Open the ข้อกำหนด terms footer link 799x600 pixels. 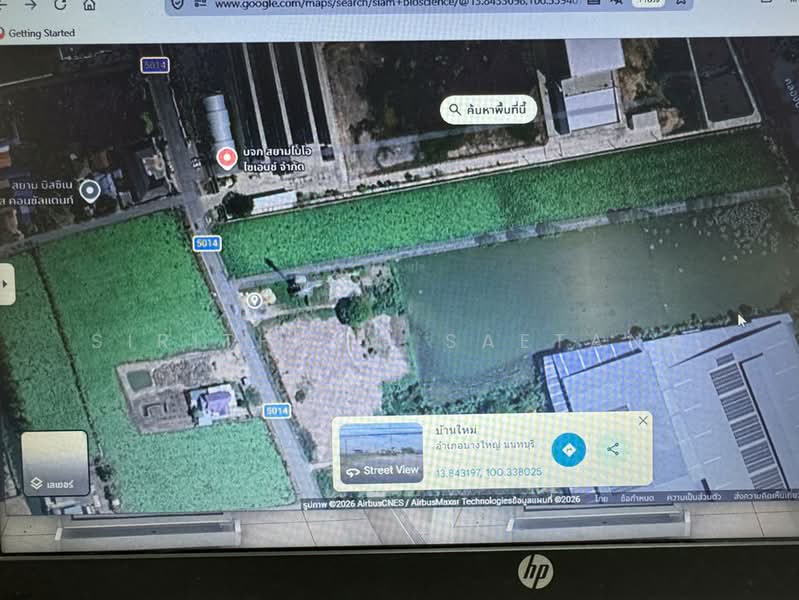click(x=637, y=498)
